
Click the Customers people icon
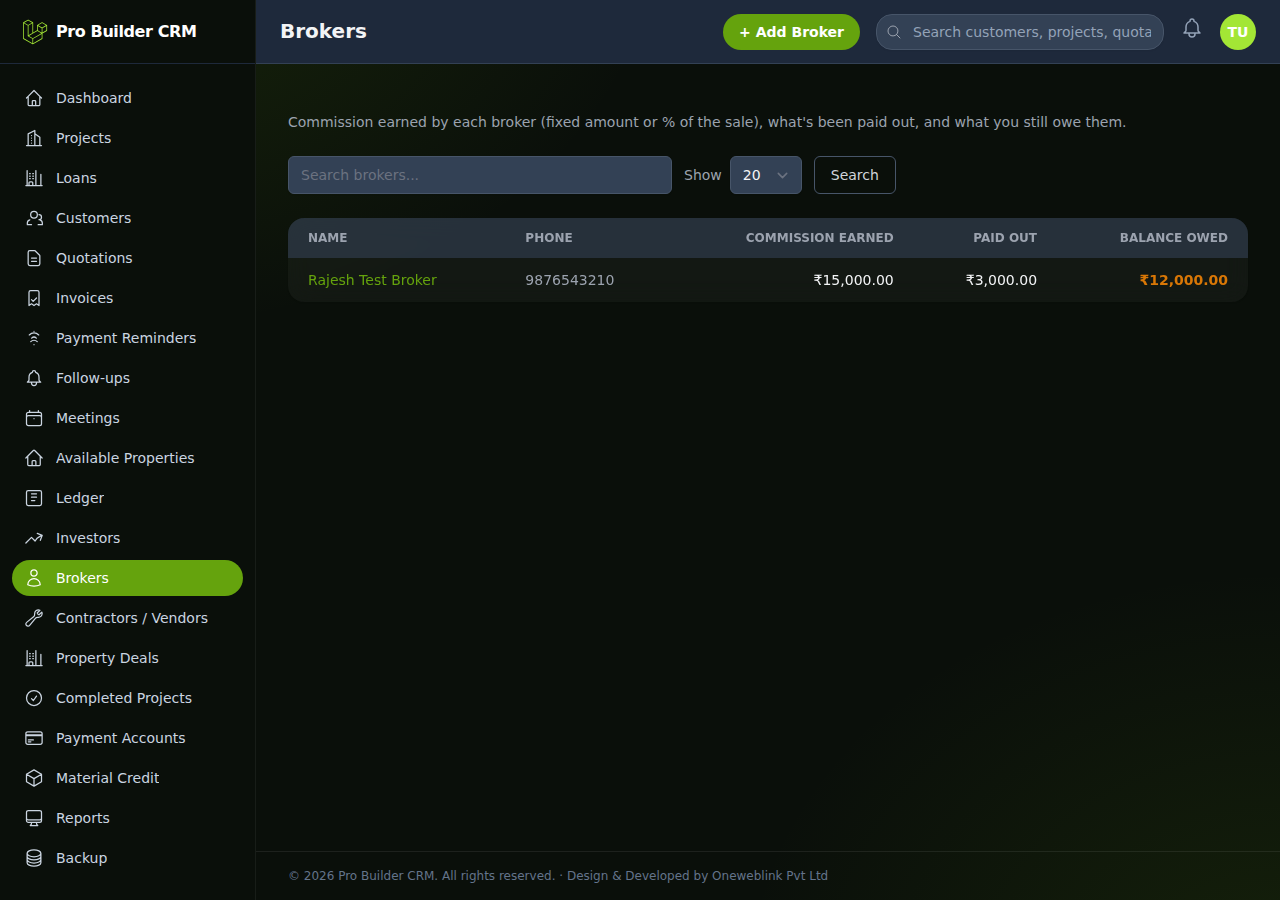click(34, 218)
